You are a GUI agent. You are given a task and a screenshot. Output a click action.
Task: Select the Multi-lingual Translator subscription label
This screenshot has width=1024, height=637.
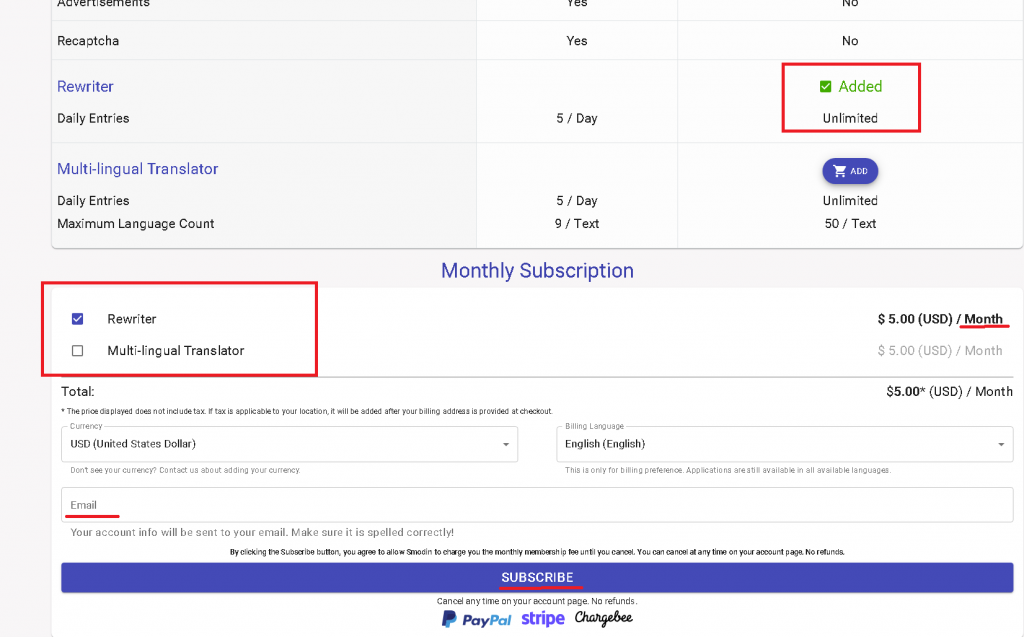coord(176,351)
